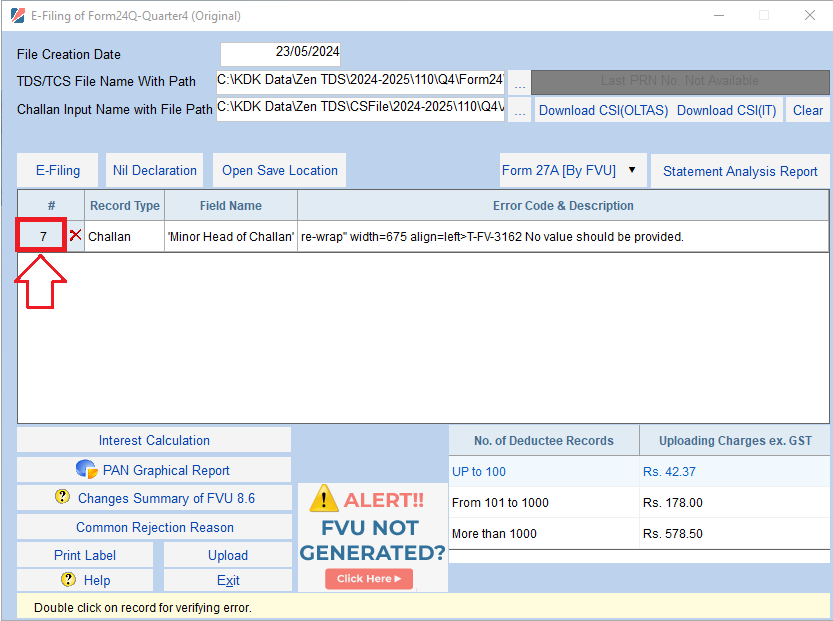
Task: Click 'Error Code & Description' column header
Action: pos(563,206)
